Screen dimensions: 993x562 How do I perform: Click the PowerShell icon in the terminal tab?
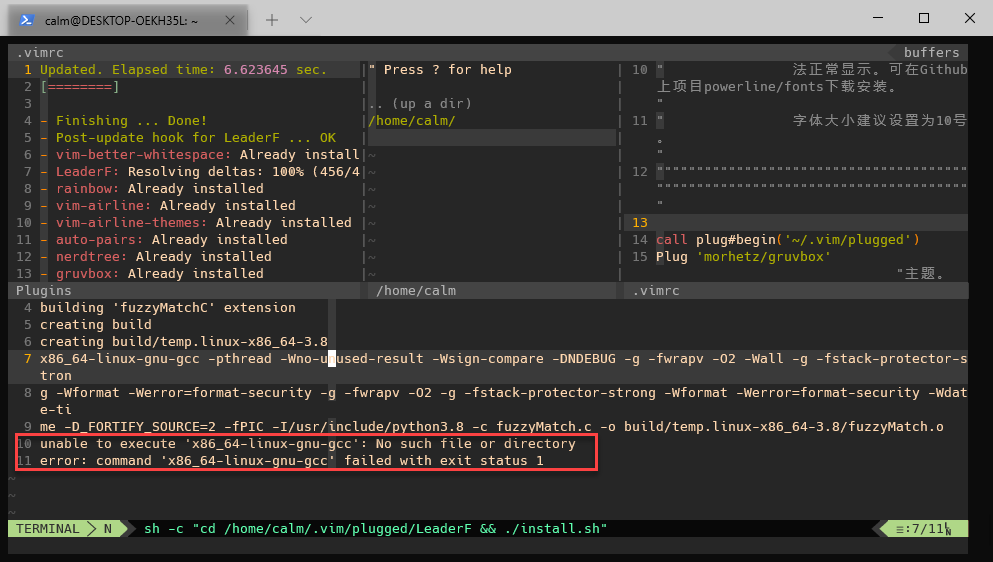coord(26,19)
